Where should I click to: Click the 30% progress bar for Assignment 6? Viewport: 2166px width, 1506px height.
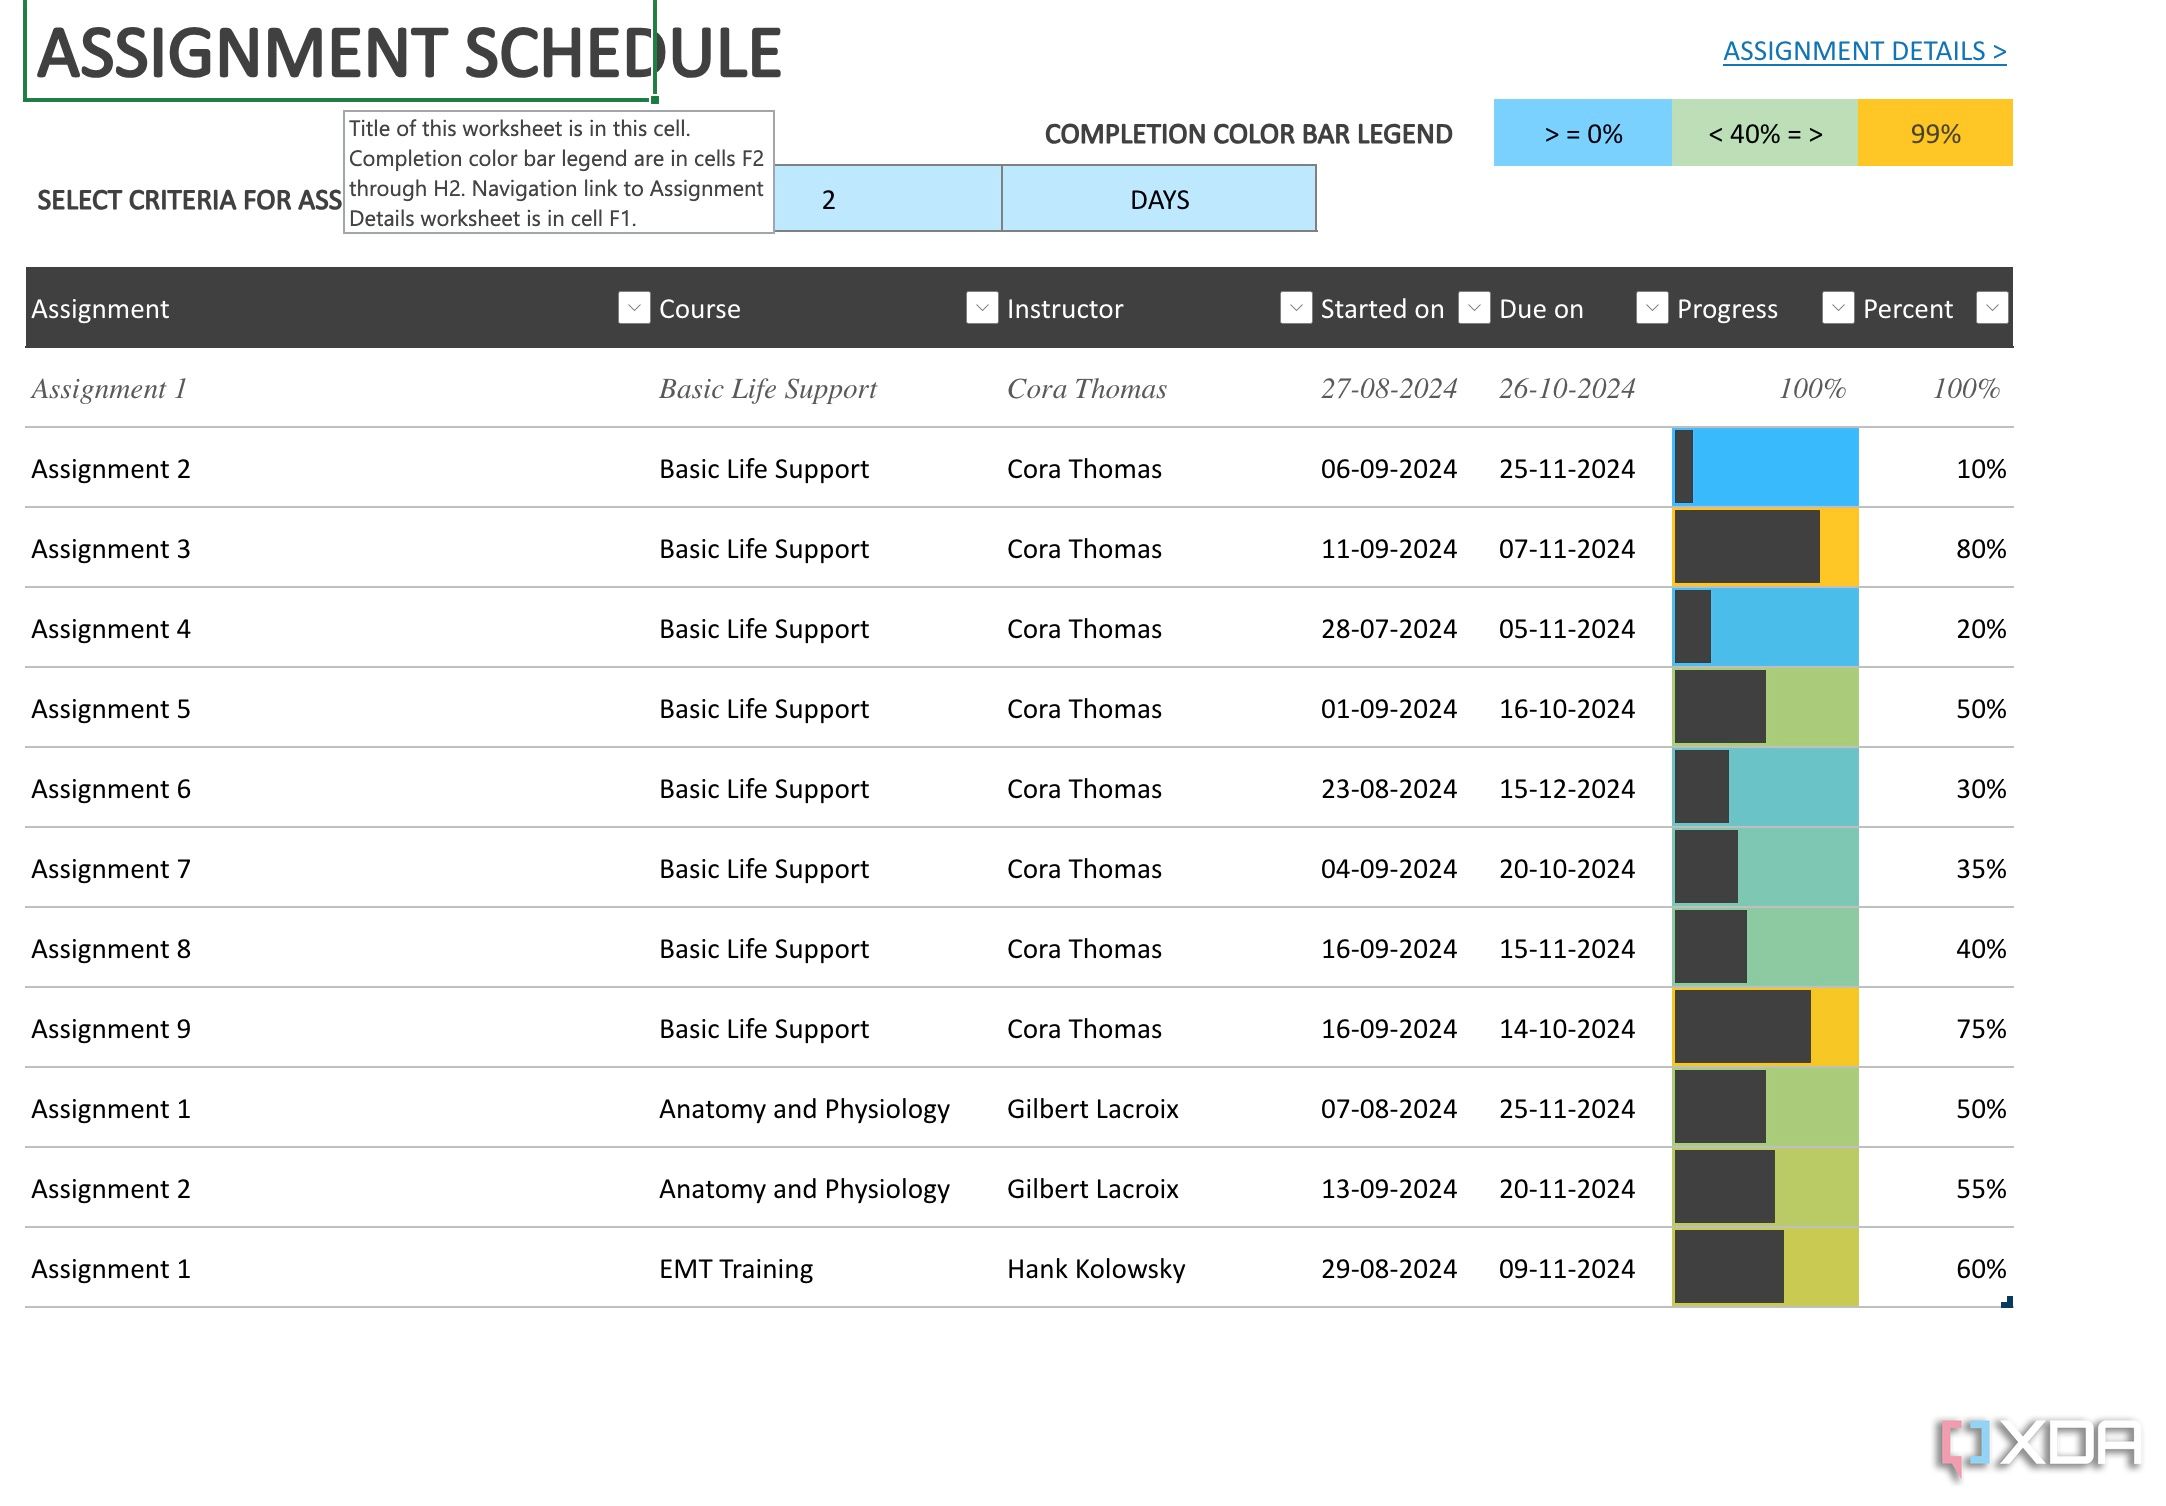click(x=1765, y=787)
